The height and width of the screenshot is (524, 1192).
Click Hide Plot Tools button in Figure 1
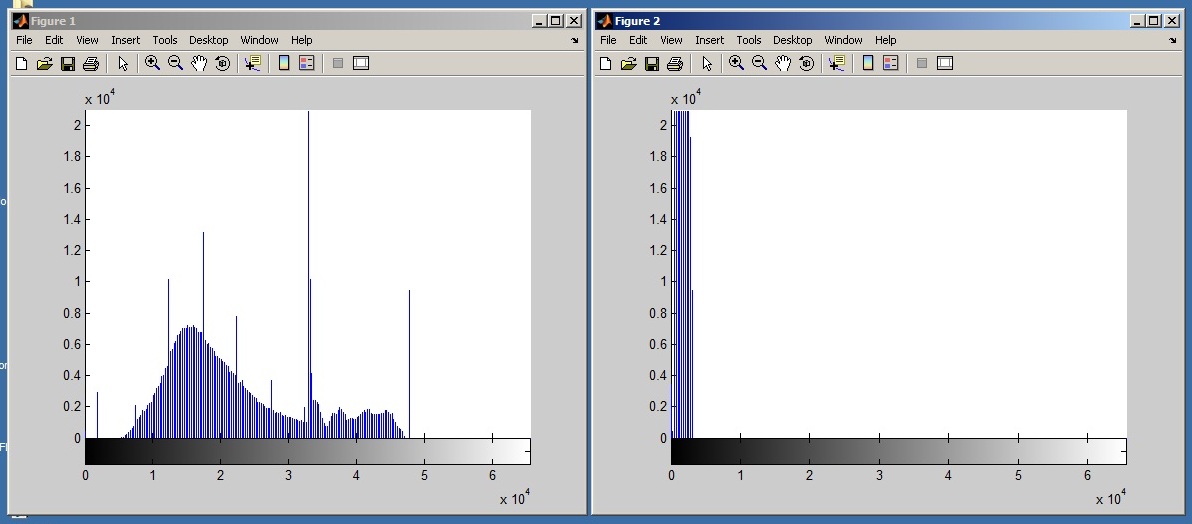pos(337,63)
